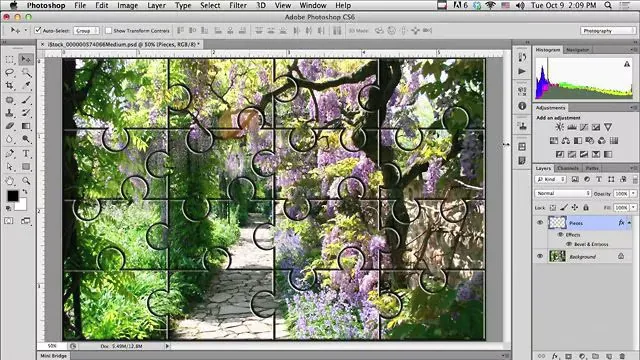Switch to the Channels tab
This screenshot has height=360, width=640.
point(568,168)
